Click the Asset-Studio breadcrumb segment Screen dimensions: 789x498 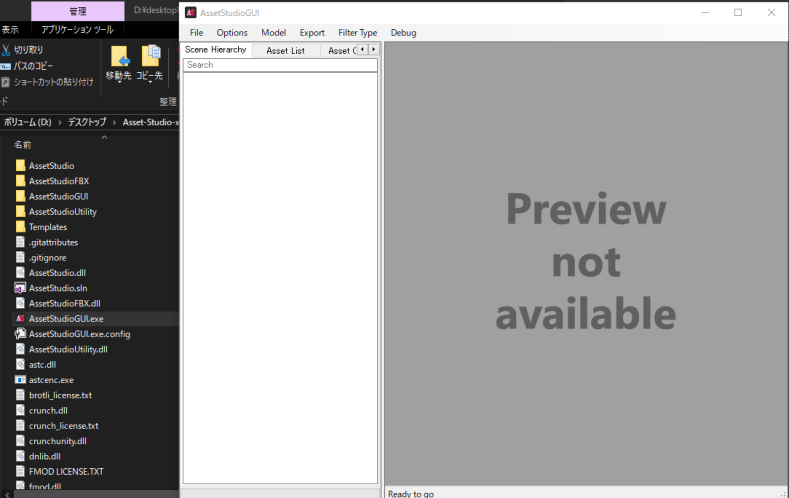click(x=150, y=122)
